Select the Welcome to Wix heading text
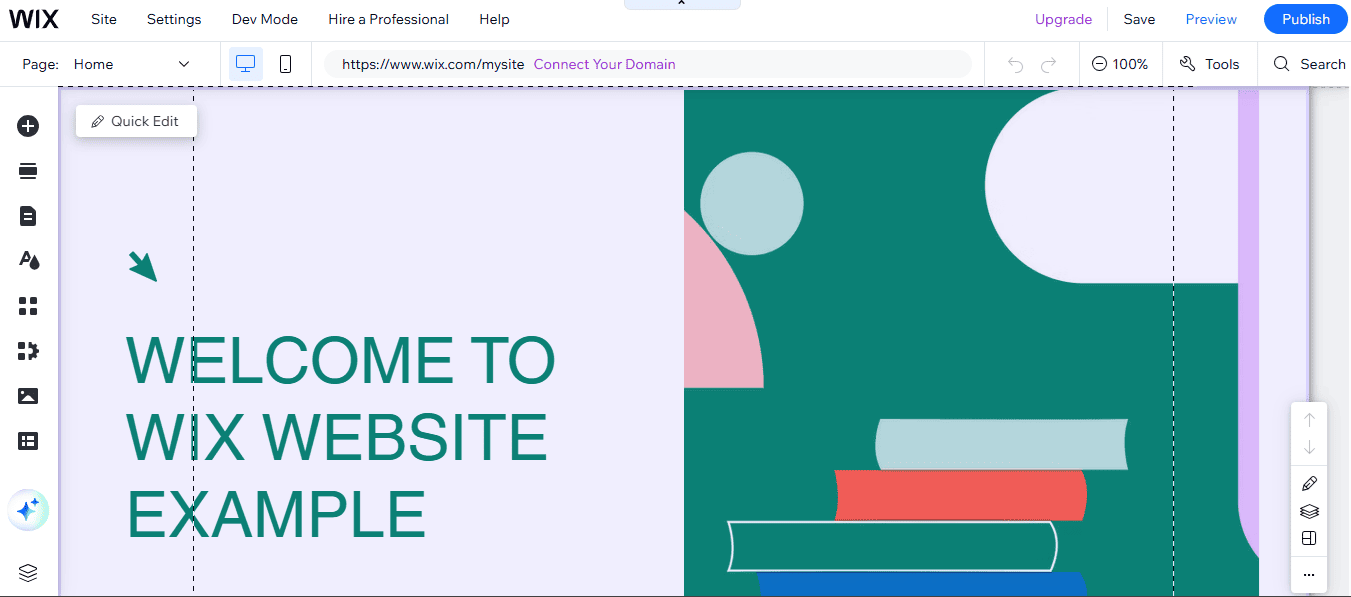Screen dimensions: 1351x597 (x=340, y=436)
